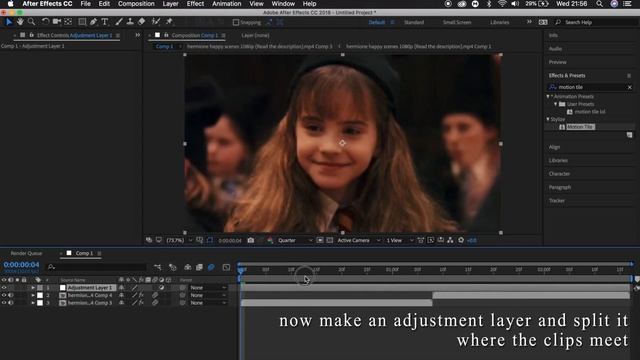Select the Selection arrow tool
Screen dimensions: 640x360
pyautogui.click(x=9, y=22)
